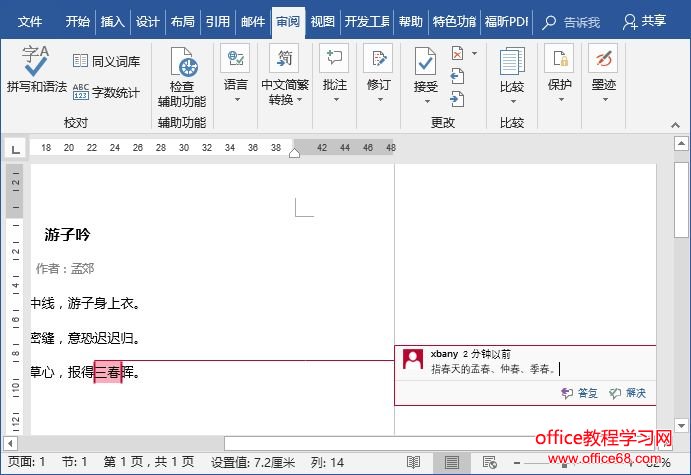Click the vertical scrollbar down arrow

681,426
